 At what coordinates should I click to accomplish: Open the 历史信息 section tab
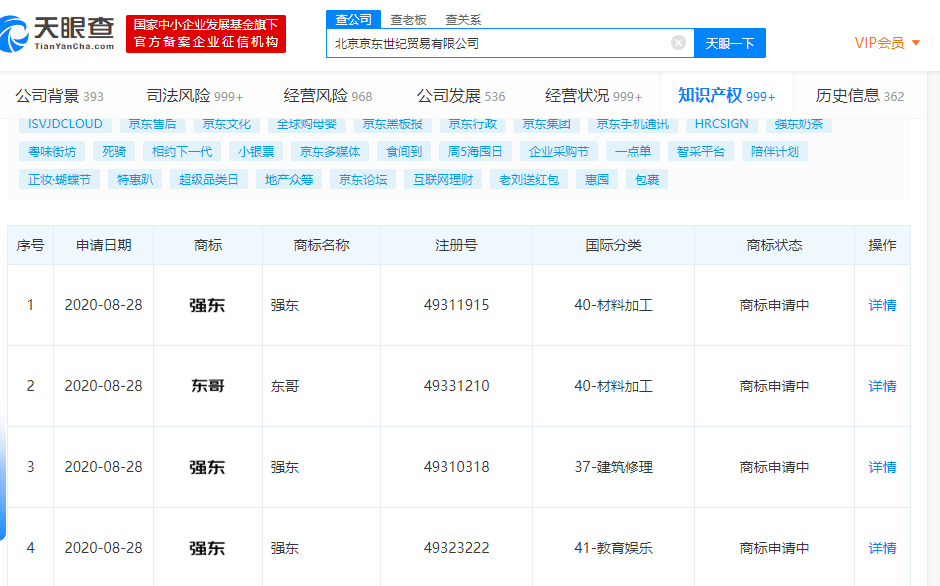(x=859, y=96)
